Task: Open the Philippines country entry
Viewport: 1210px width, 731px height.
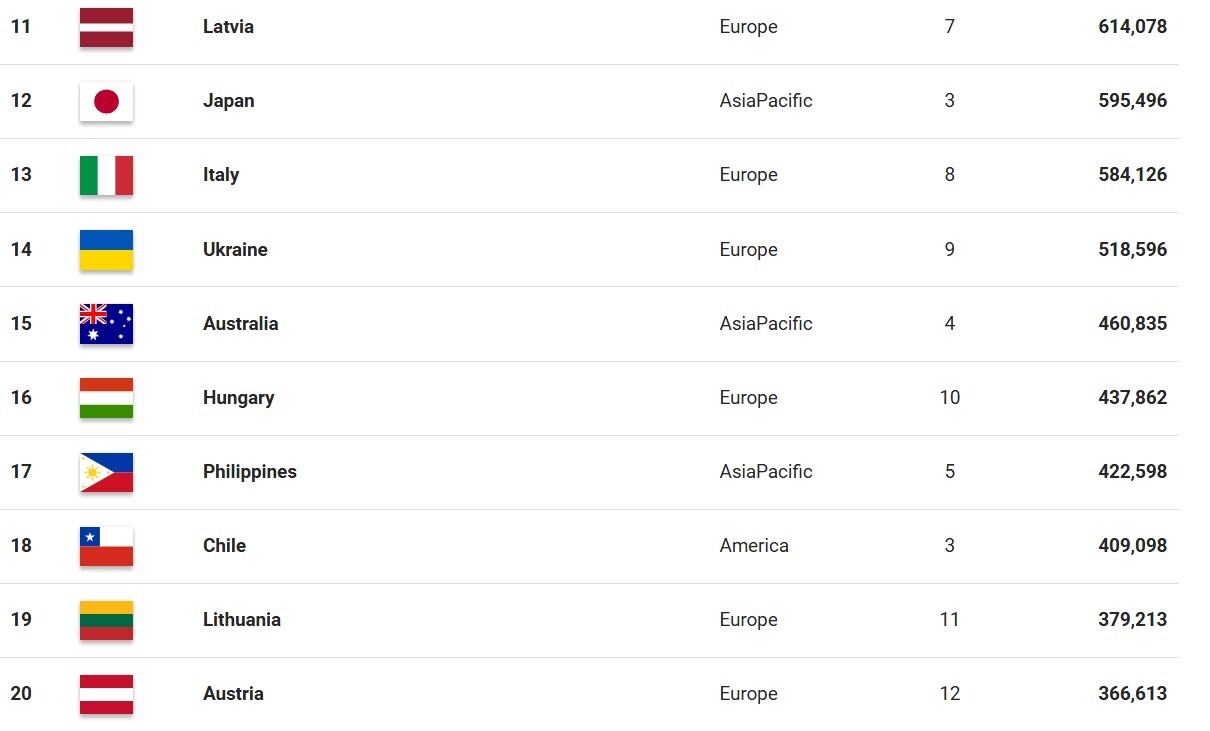Action: 249,472
